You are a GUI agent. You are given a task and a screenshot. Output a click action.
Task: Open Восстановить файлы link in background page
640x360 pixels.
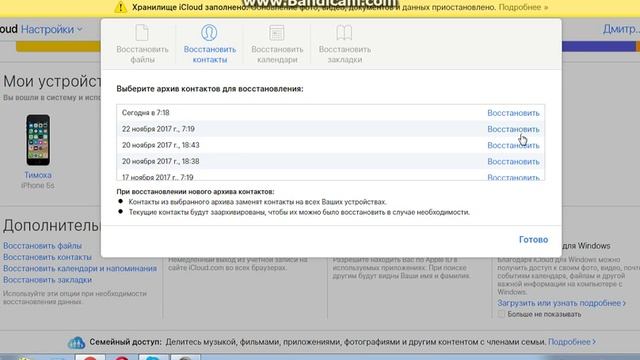click(x=42, y=246)
